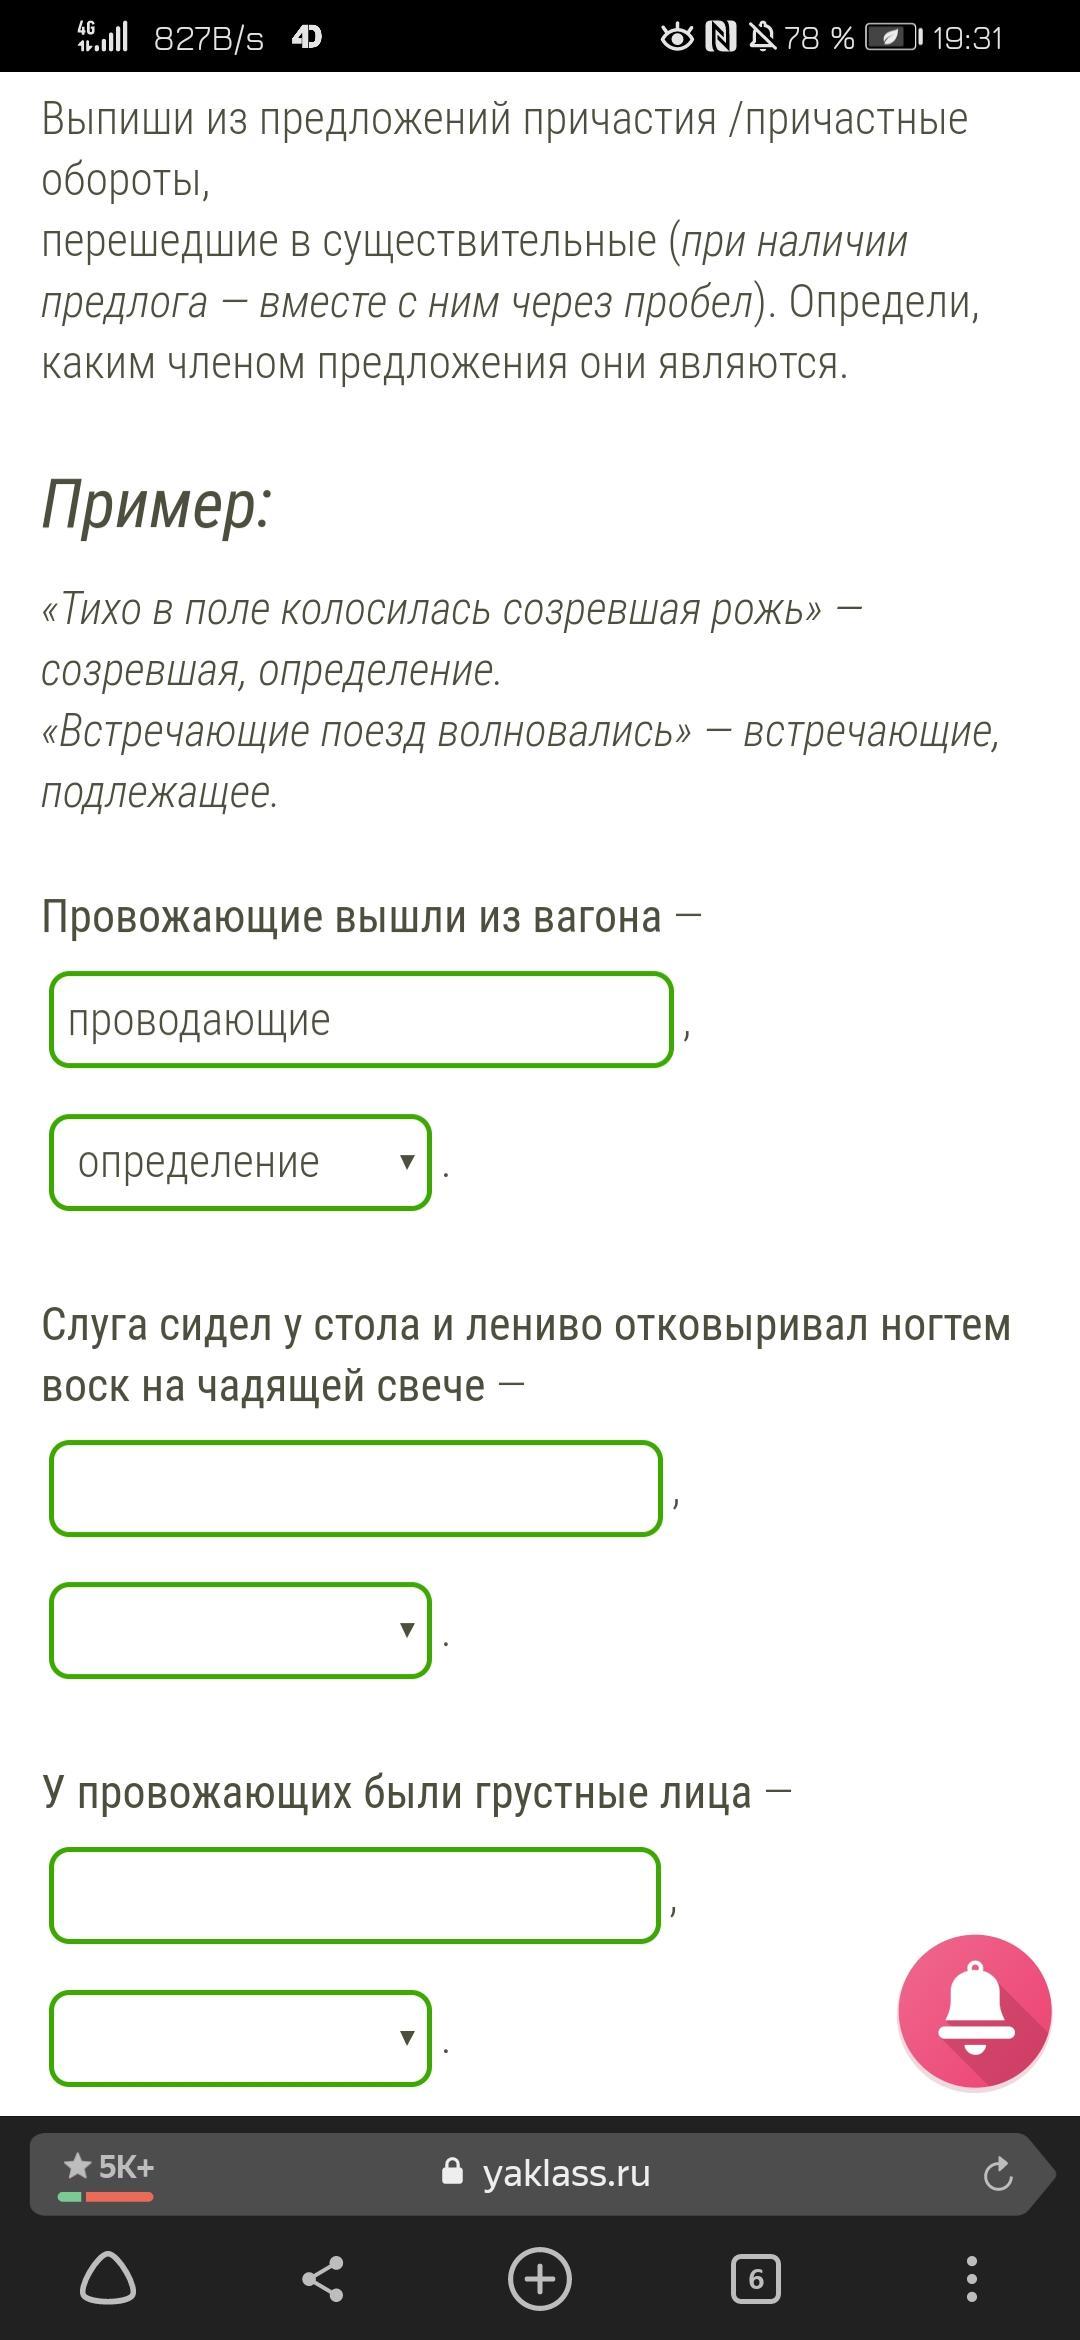
Task: Expand the dropdown under the candle sentence
Action: point(240,1630)
